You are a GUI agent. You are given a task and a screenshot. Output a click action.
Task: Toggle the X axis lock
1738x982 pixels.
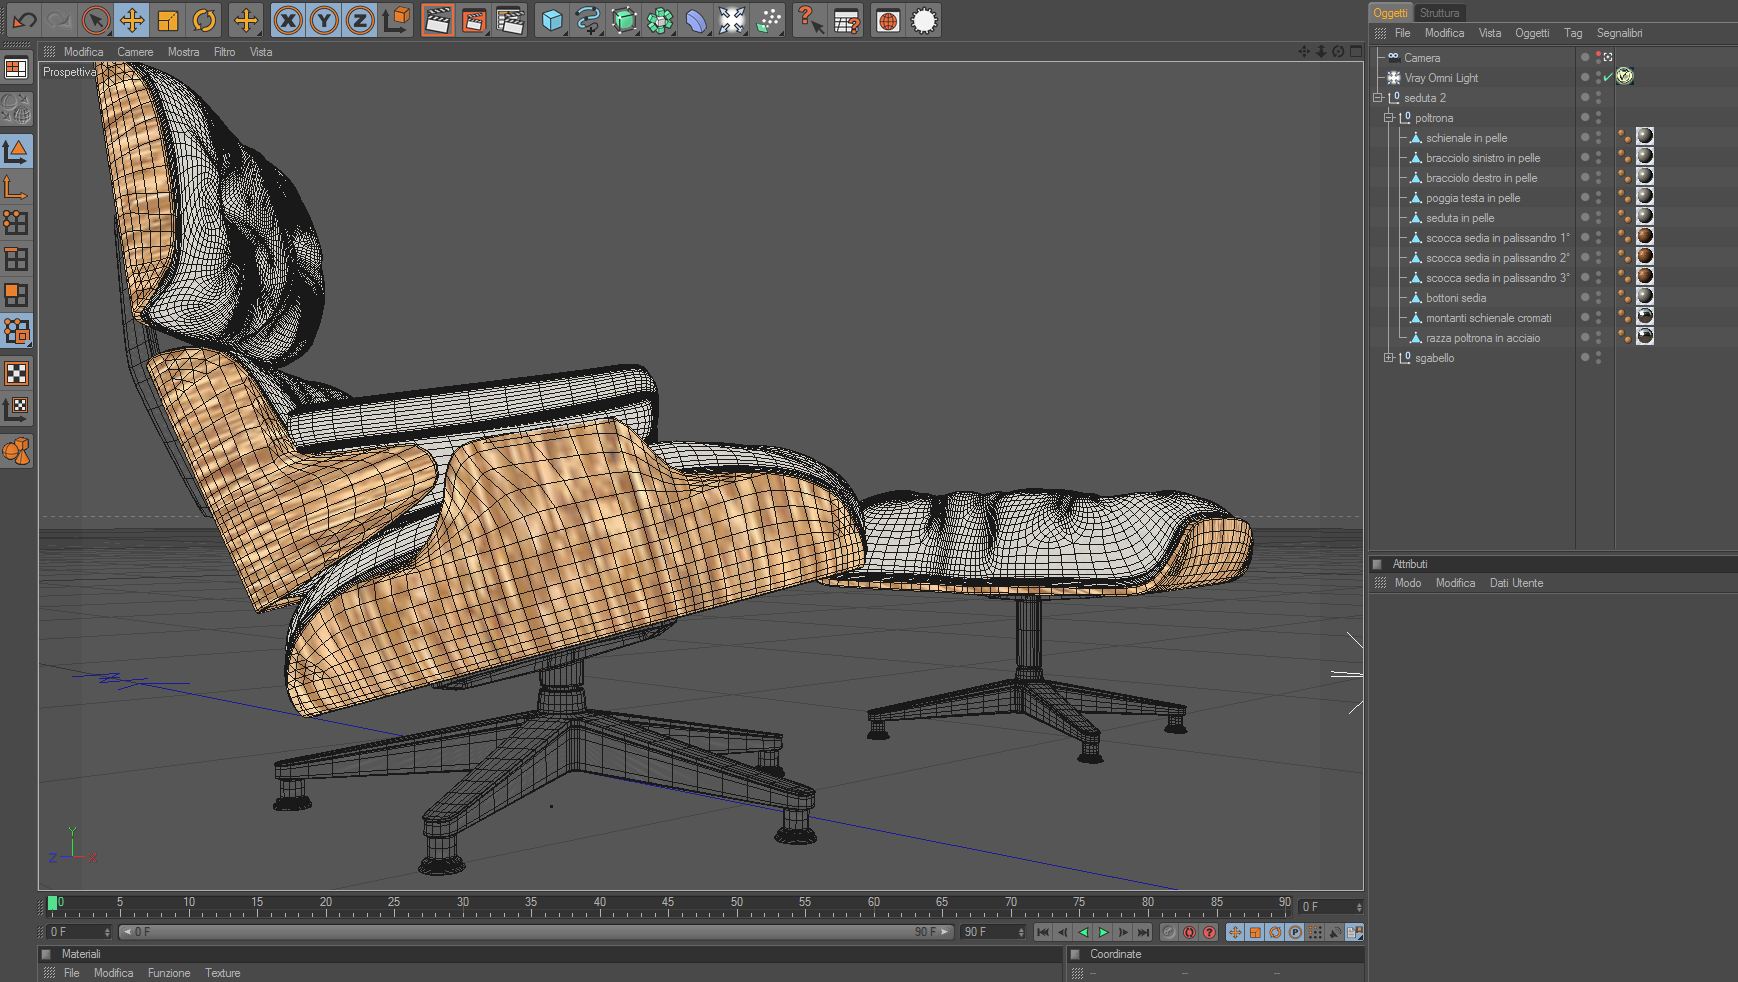tap(288, 20)
